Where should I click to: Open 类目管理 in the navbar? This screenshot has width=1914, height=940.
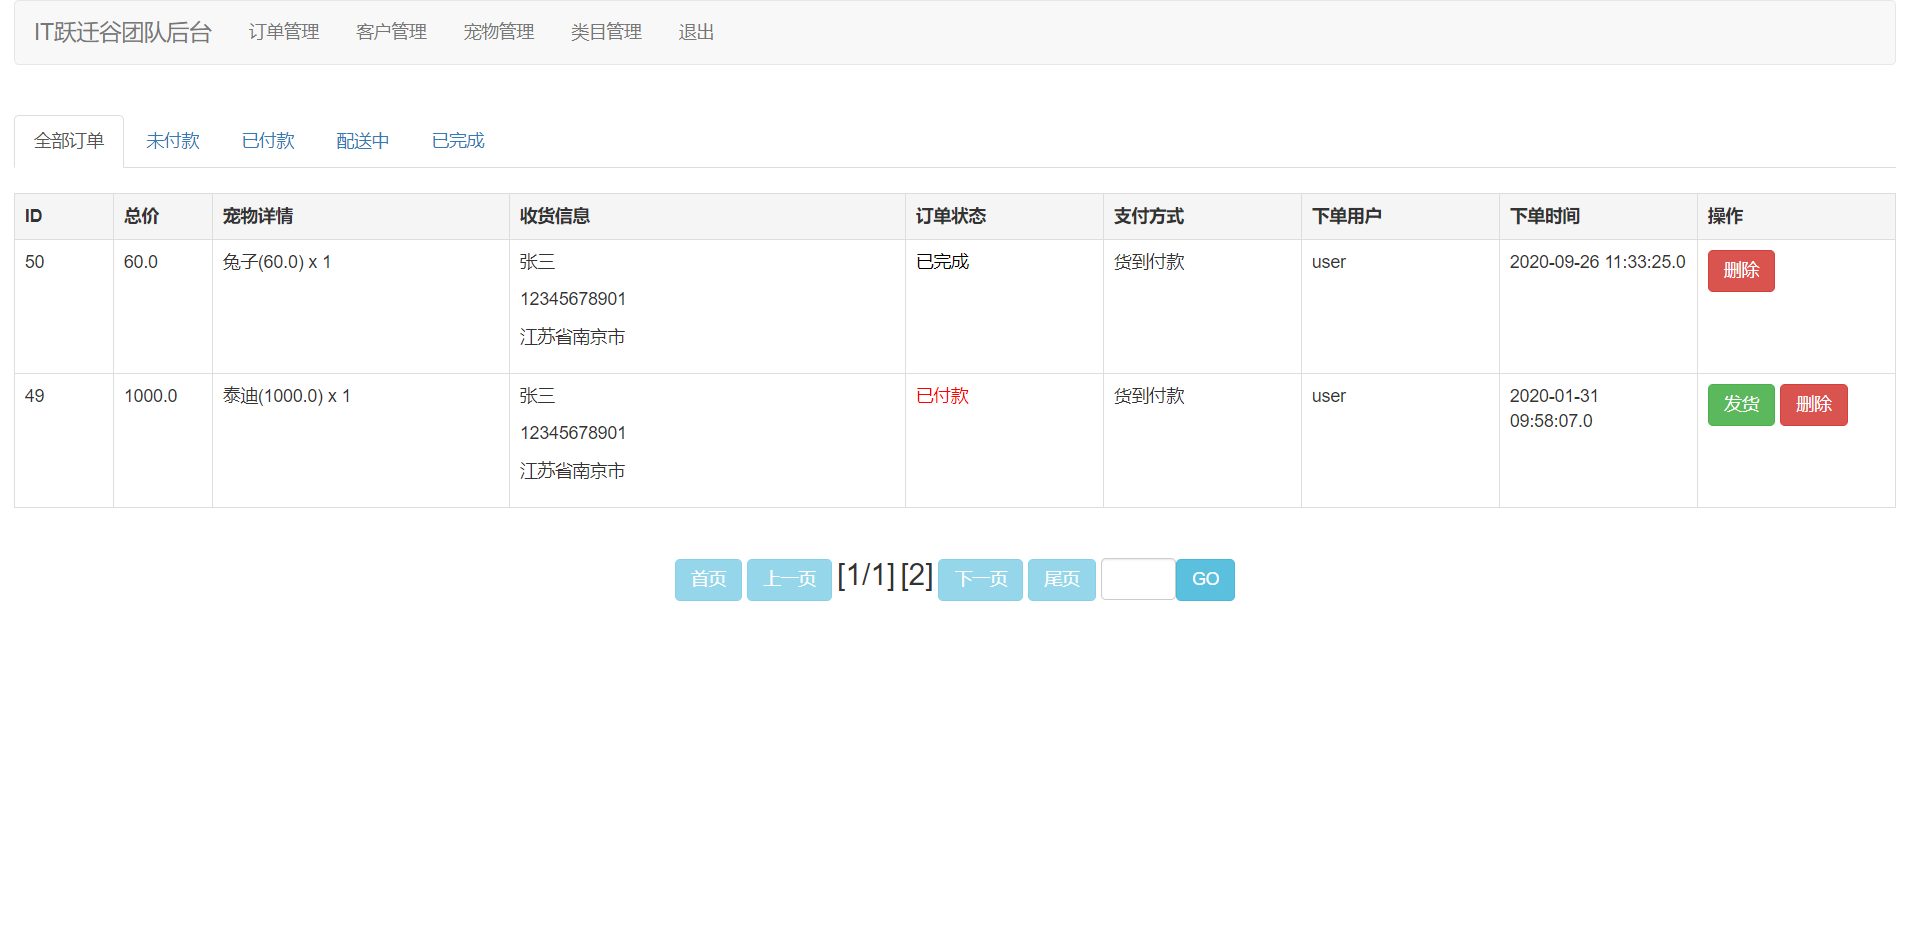[606, 32]
